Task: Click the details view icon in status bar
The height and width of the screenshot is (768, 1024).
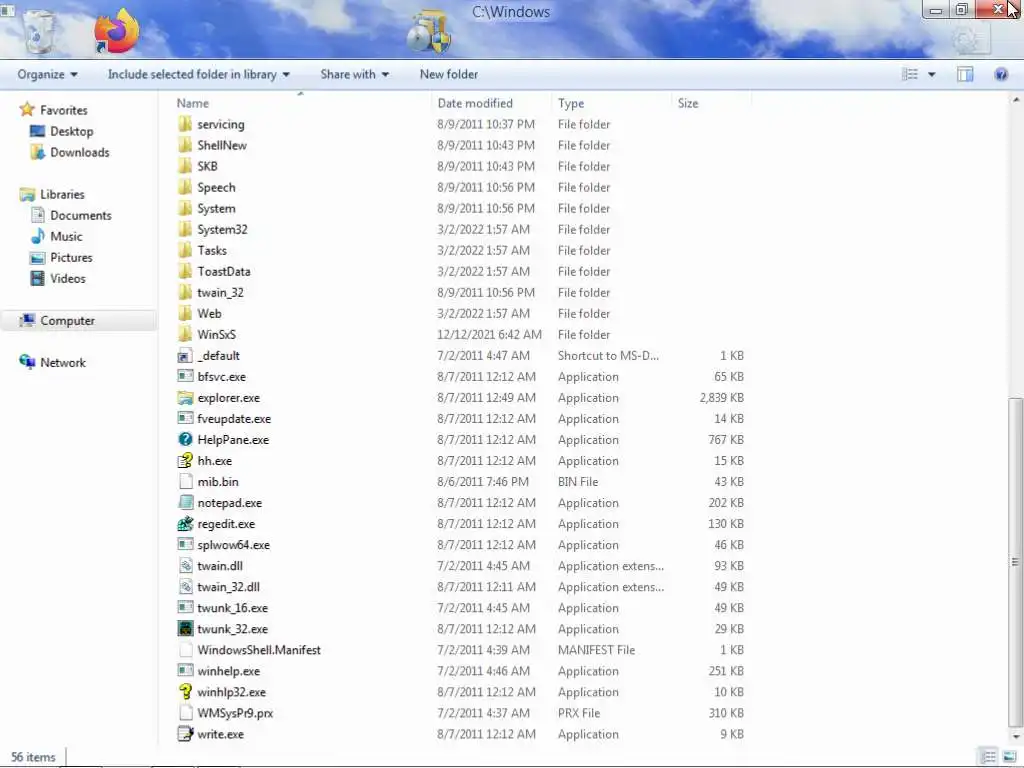Action: click(x=989, y=757)
